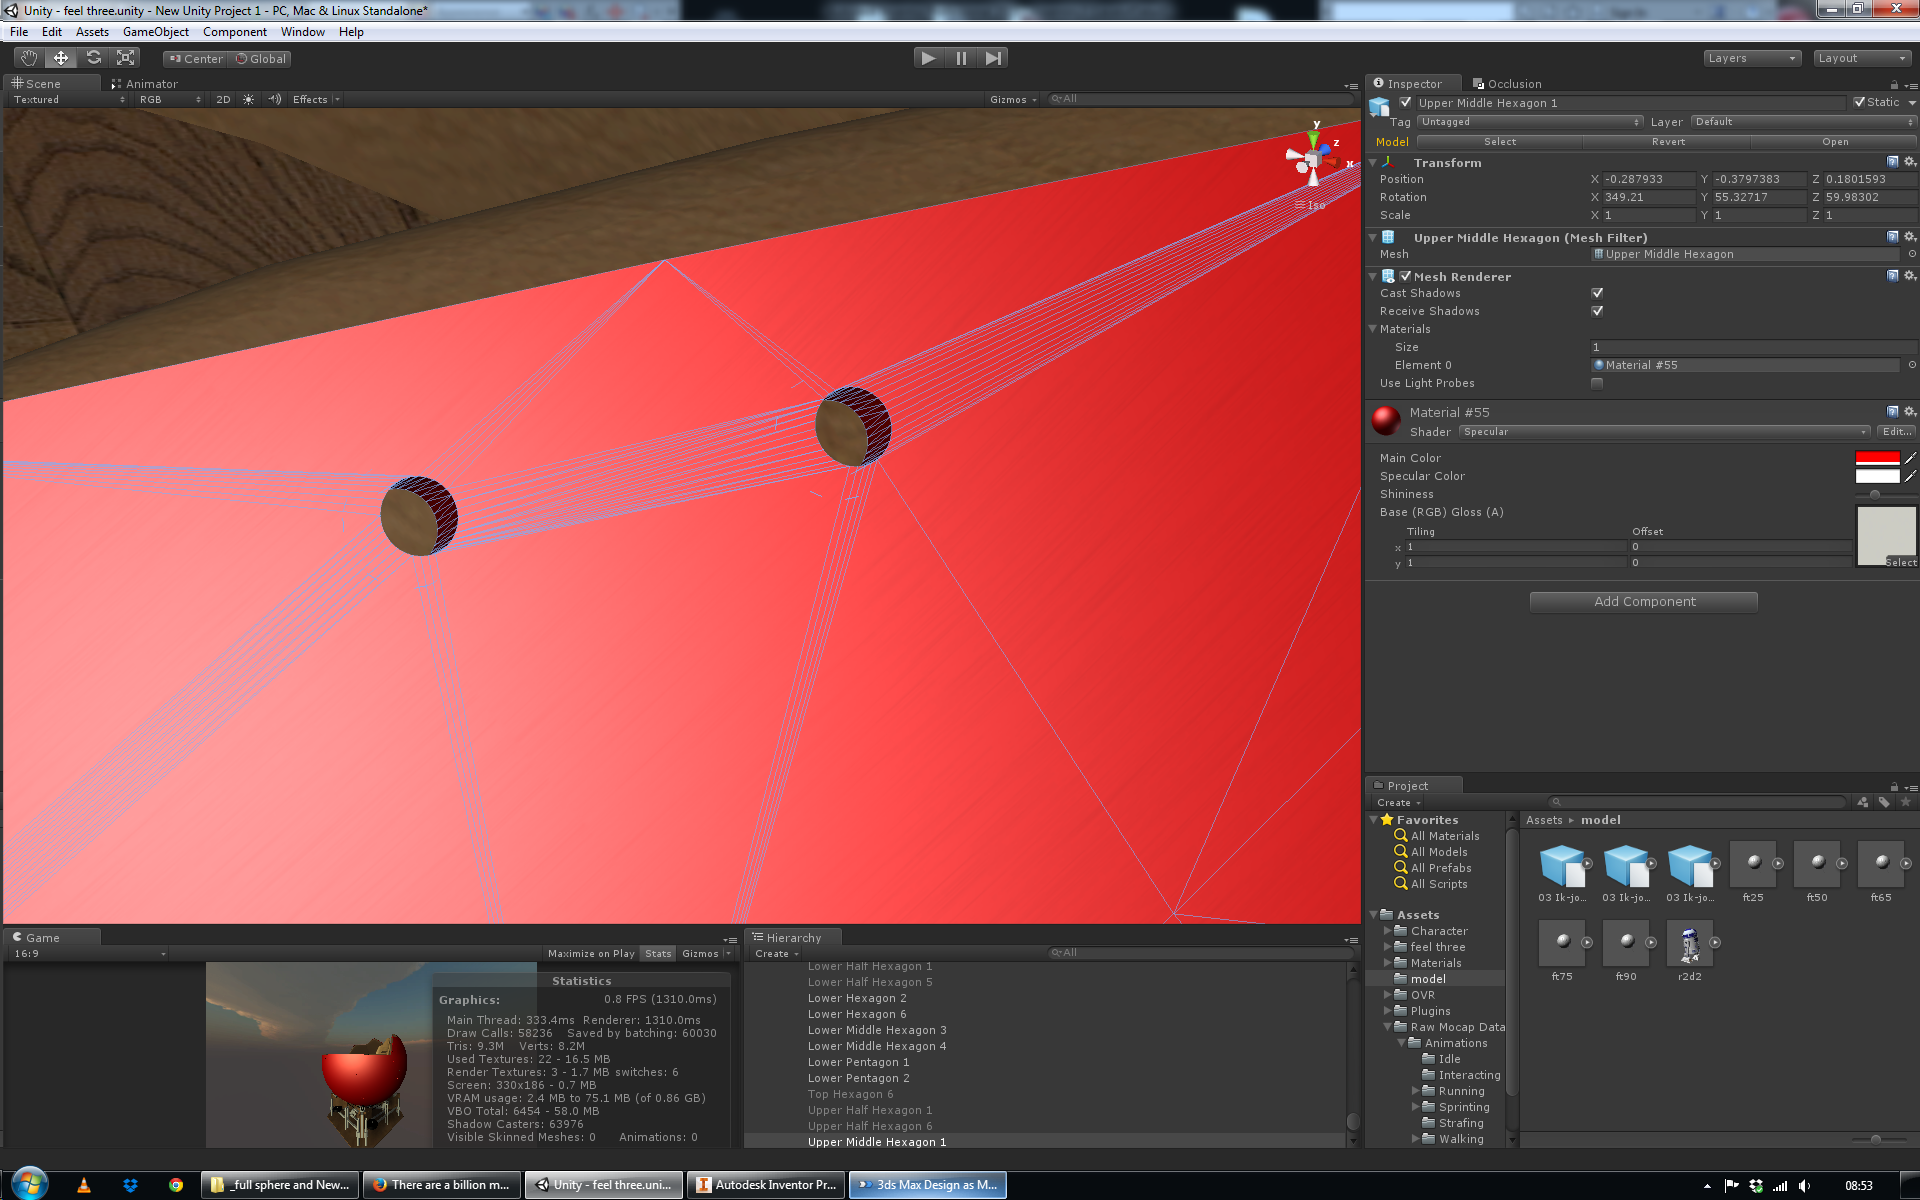The image size is (1920, 1200).
Task: Open Mesh Renderer gear menu
Action: 1909,276
